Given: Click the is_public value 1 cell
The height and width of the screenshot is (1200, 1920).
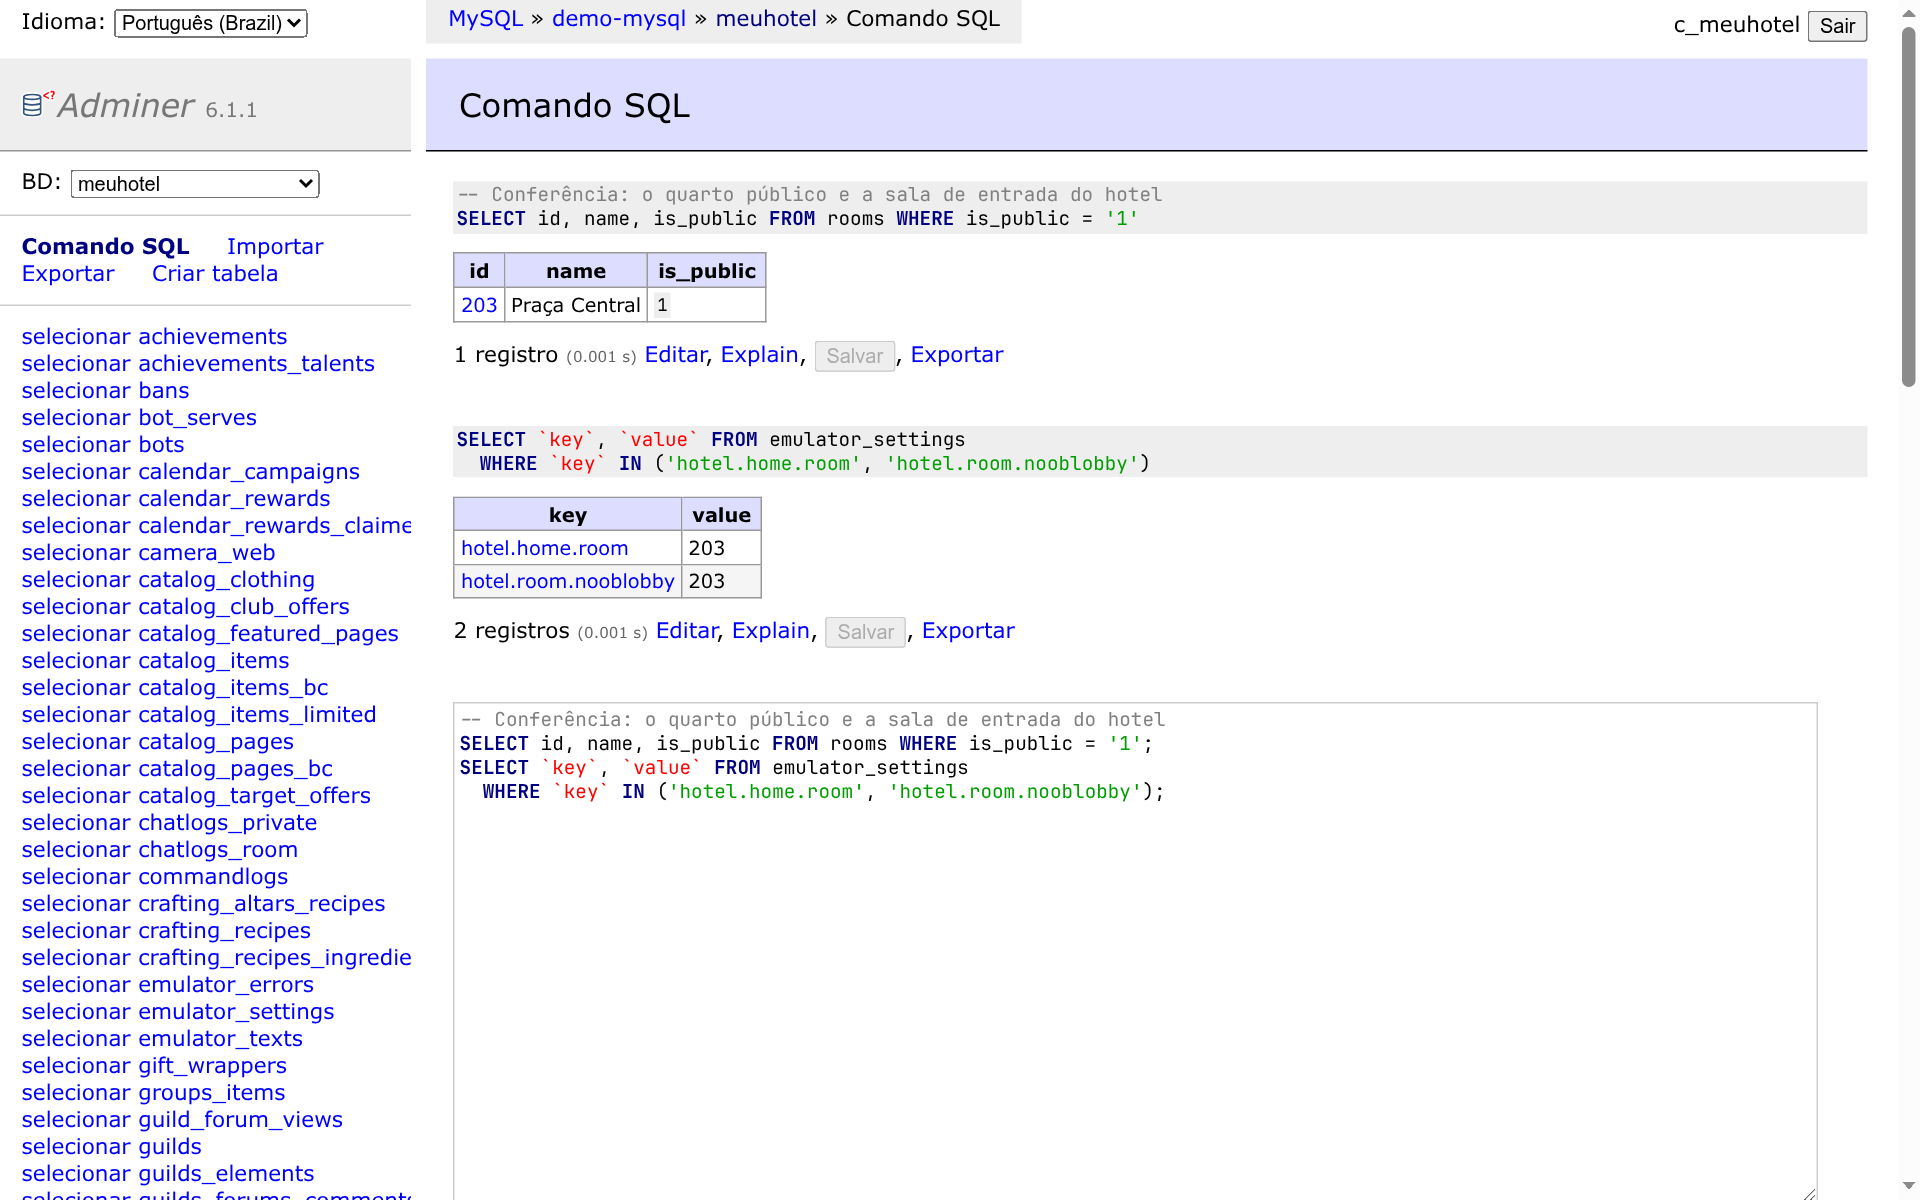Looking at the screenshot, I should (x=707, y=305).
